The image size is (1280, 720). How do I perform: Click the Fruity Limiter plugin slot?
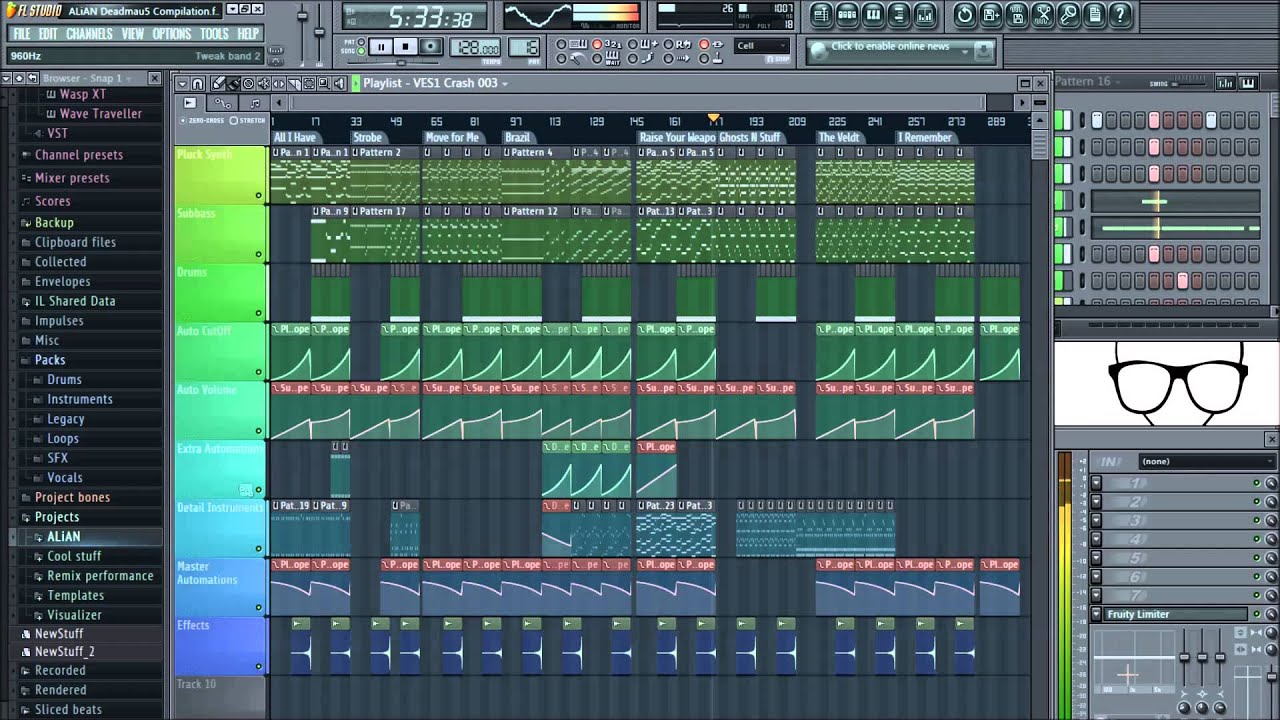tap(1175, 614)
